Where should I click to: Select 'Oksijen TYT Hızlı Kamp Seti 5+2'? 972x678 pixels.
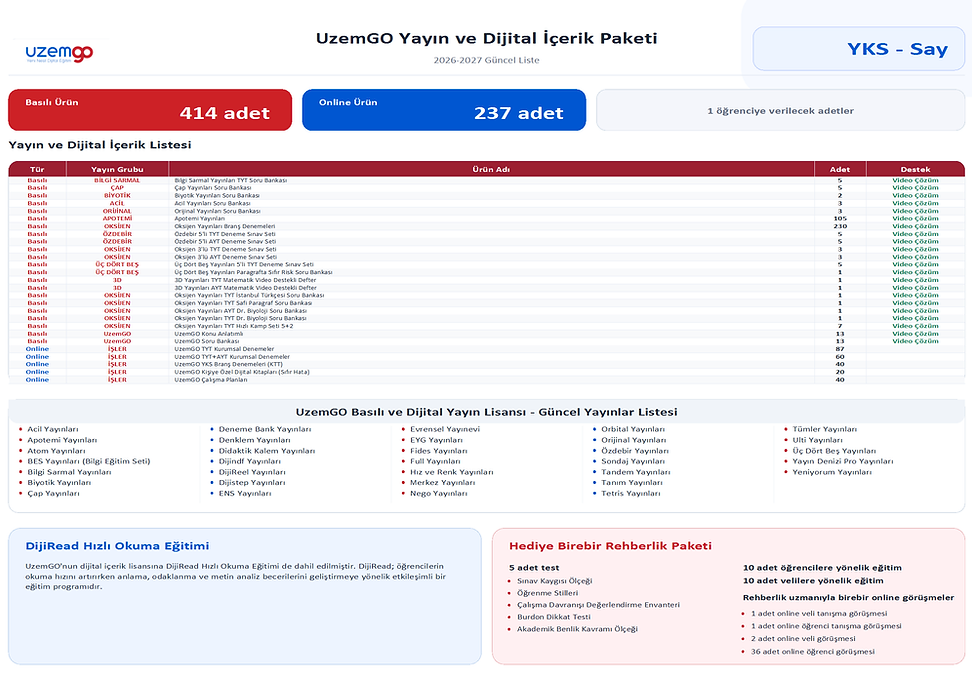(x=487, y=326)
